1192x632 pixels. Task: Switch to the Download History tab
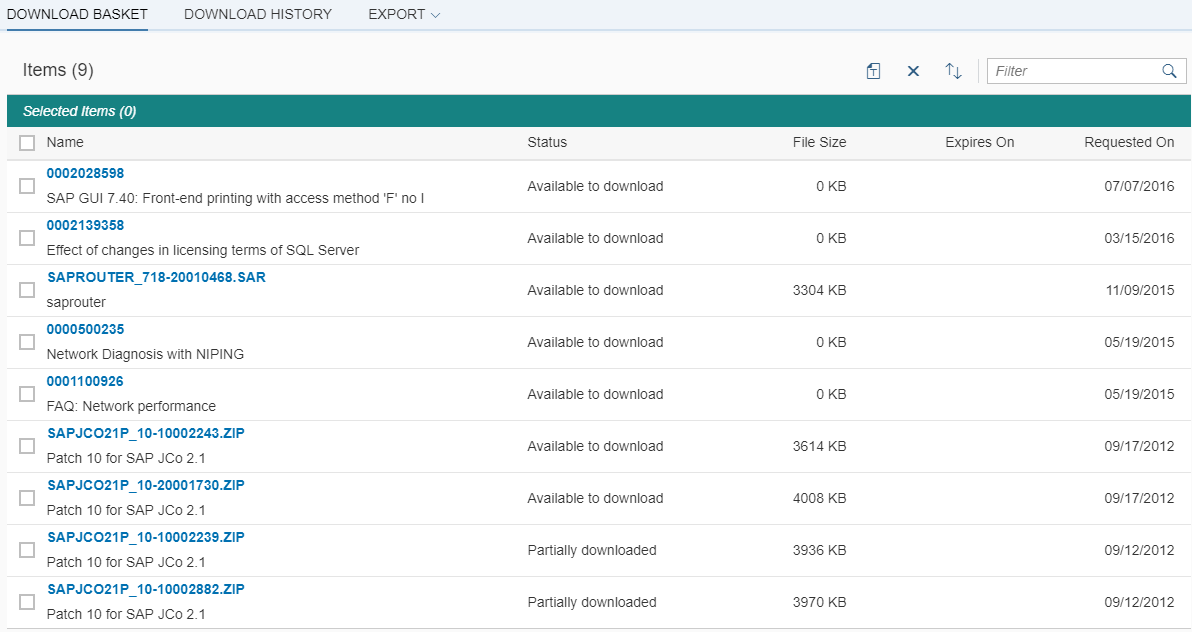(258, 15)
